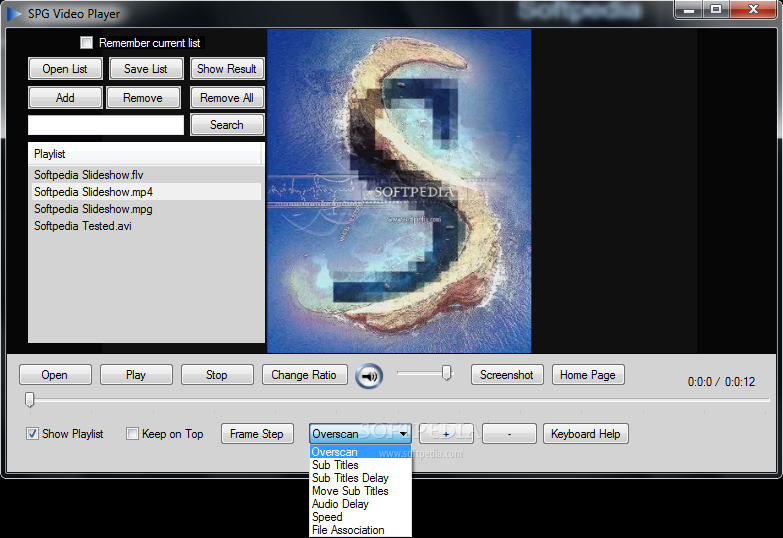Collapse the Overscan combo box arrow
Image resolution: width=783 pixels, height=538 pixels.
pos(403,434)
